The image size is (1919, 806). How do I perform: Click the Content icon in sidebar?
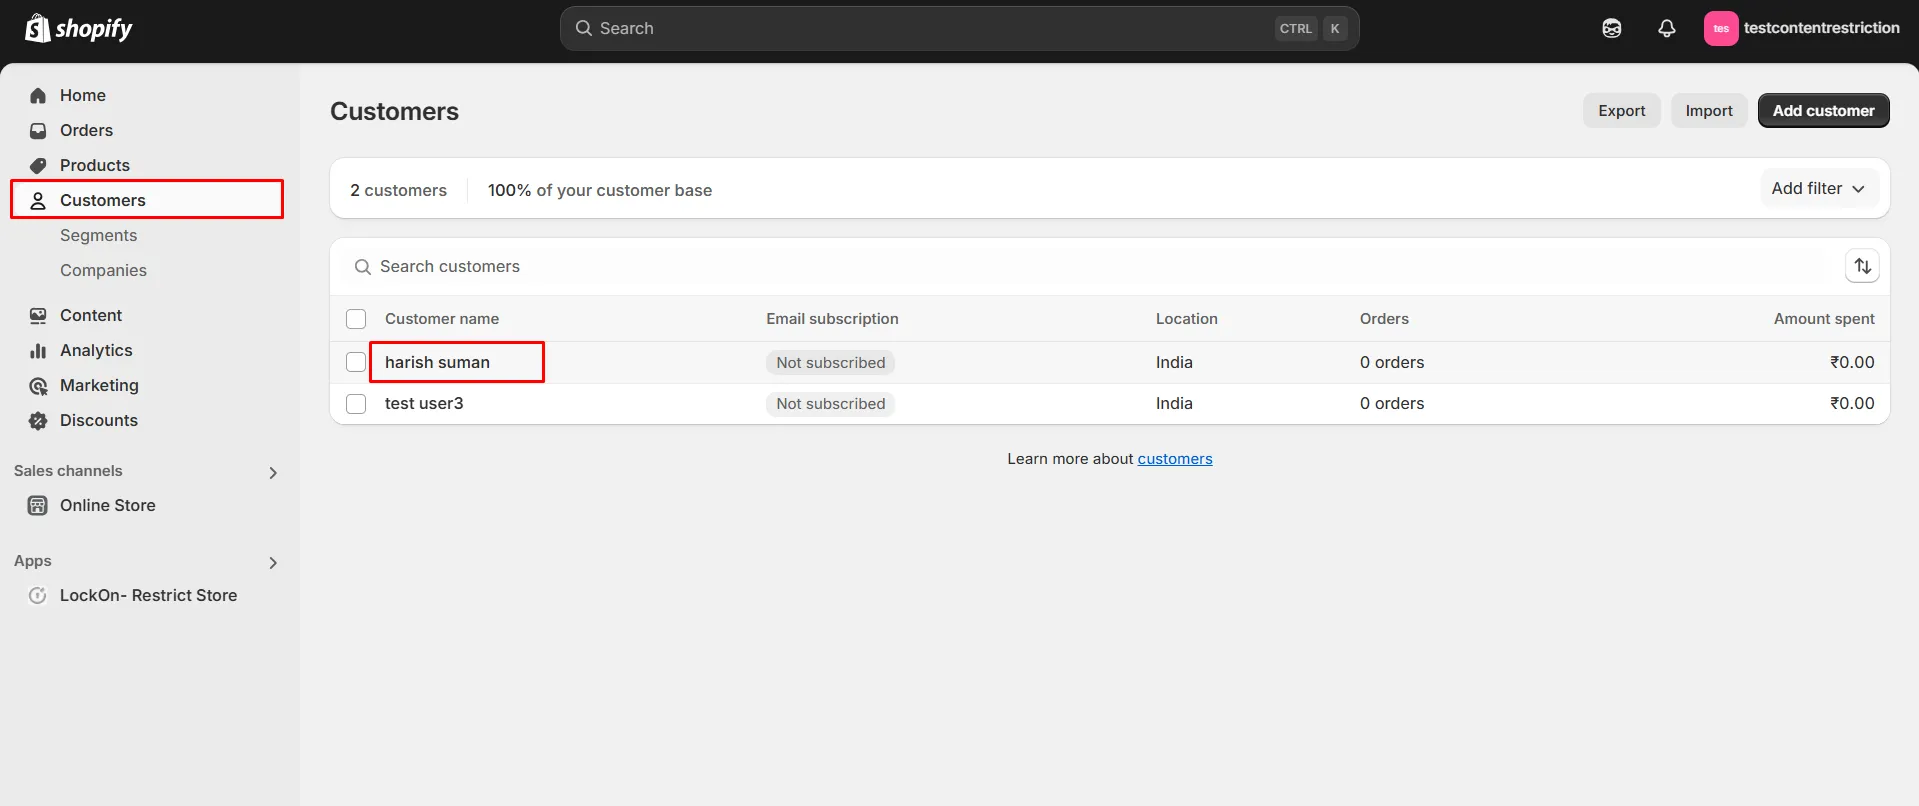pyautogui.click(x=38, y=316)
